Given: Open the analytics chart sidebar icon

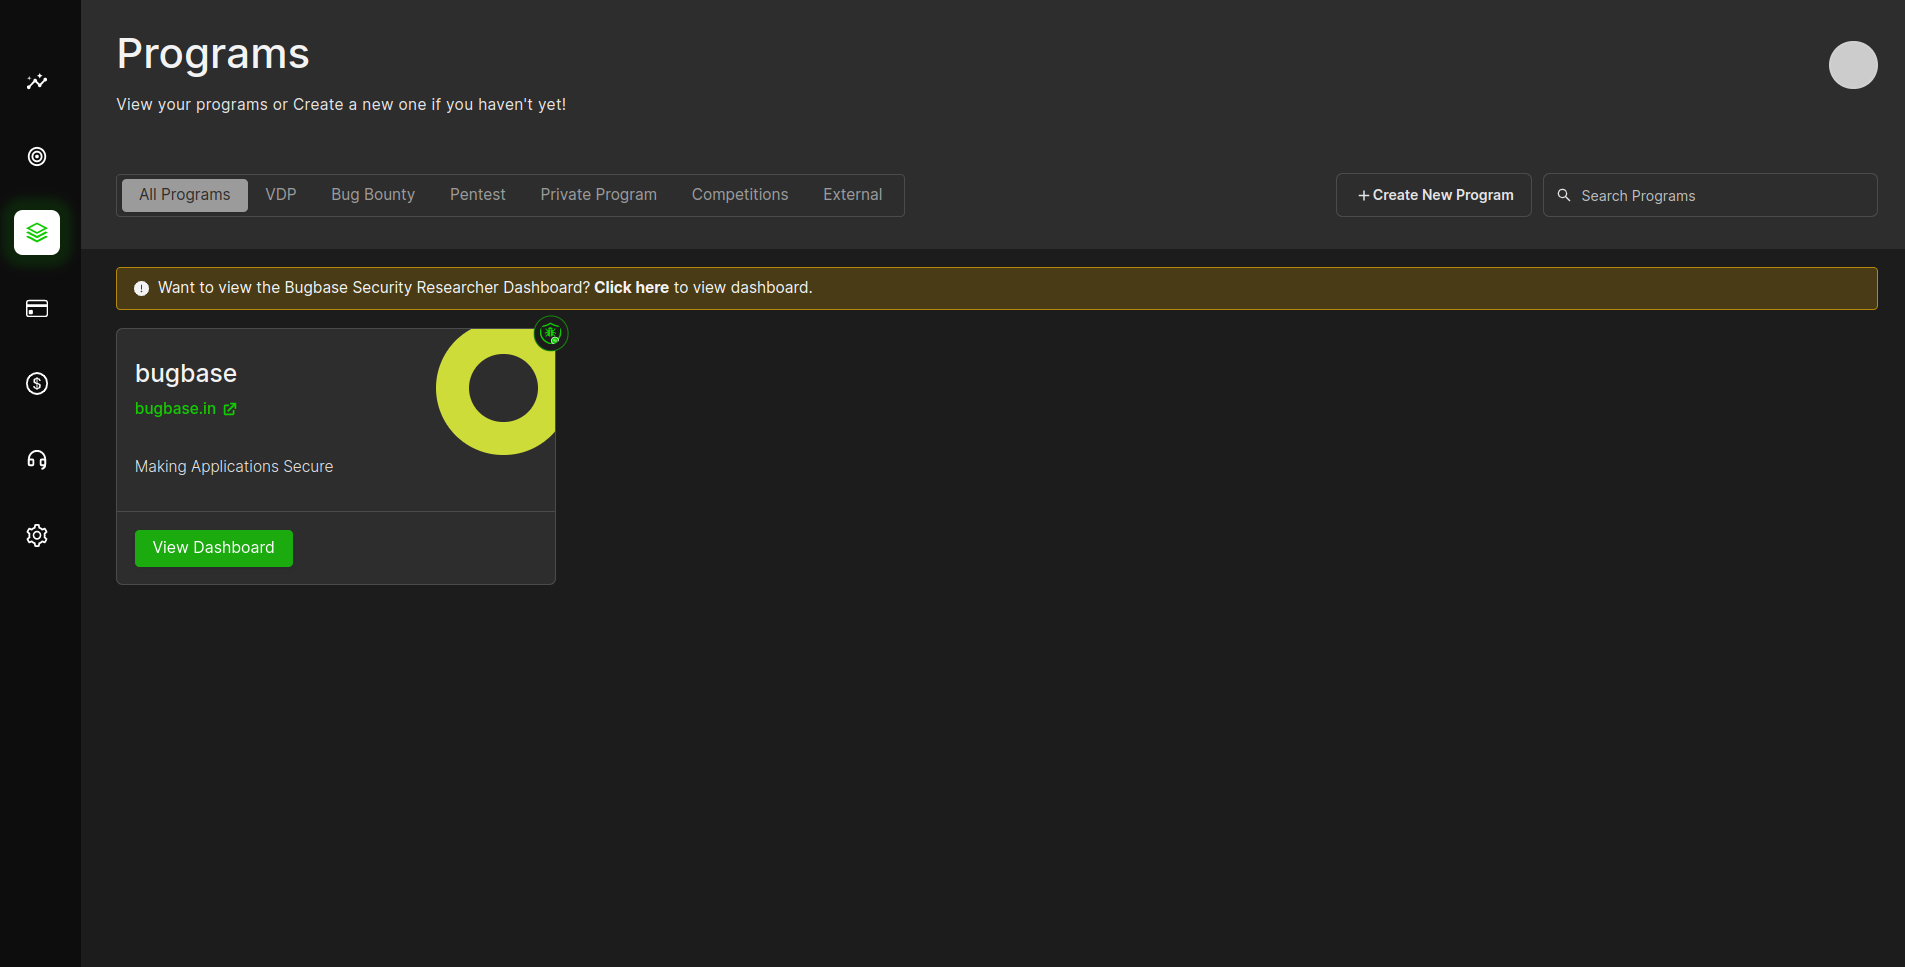Looking at the screenshot, I should (37, 81).
